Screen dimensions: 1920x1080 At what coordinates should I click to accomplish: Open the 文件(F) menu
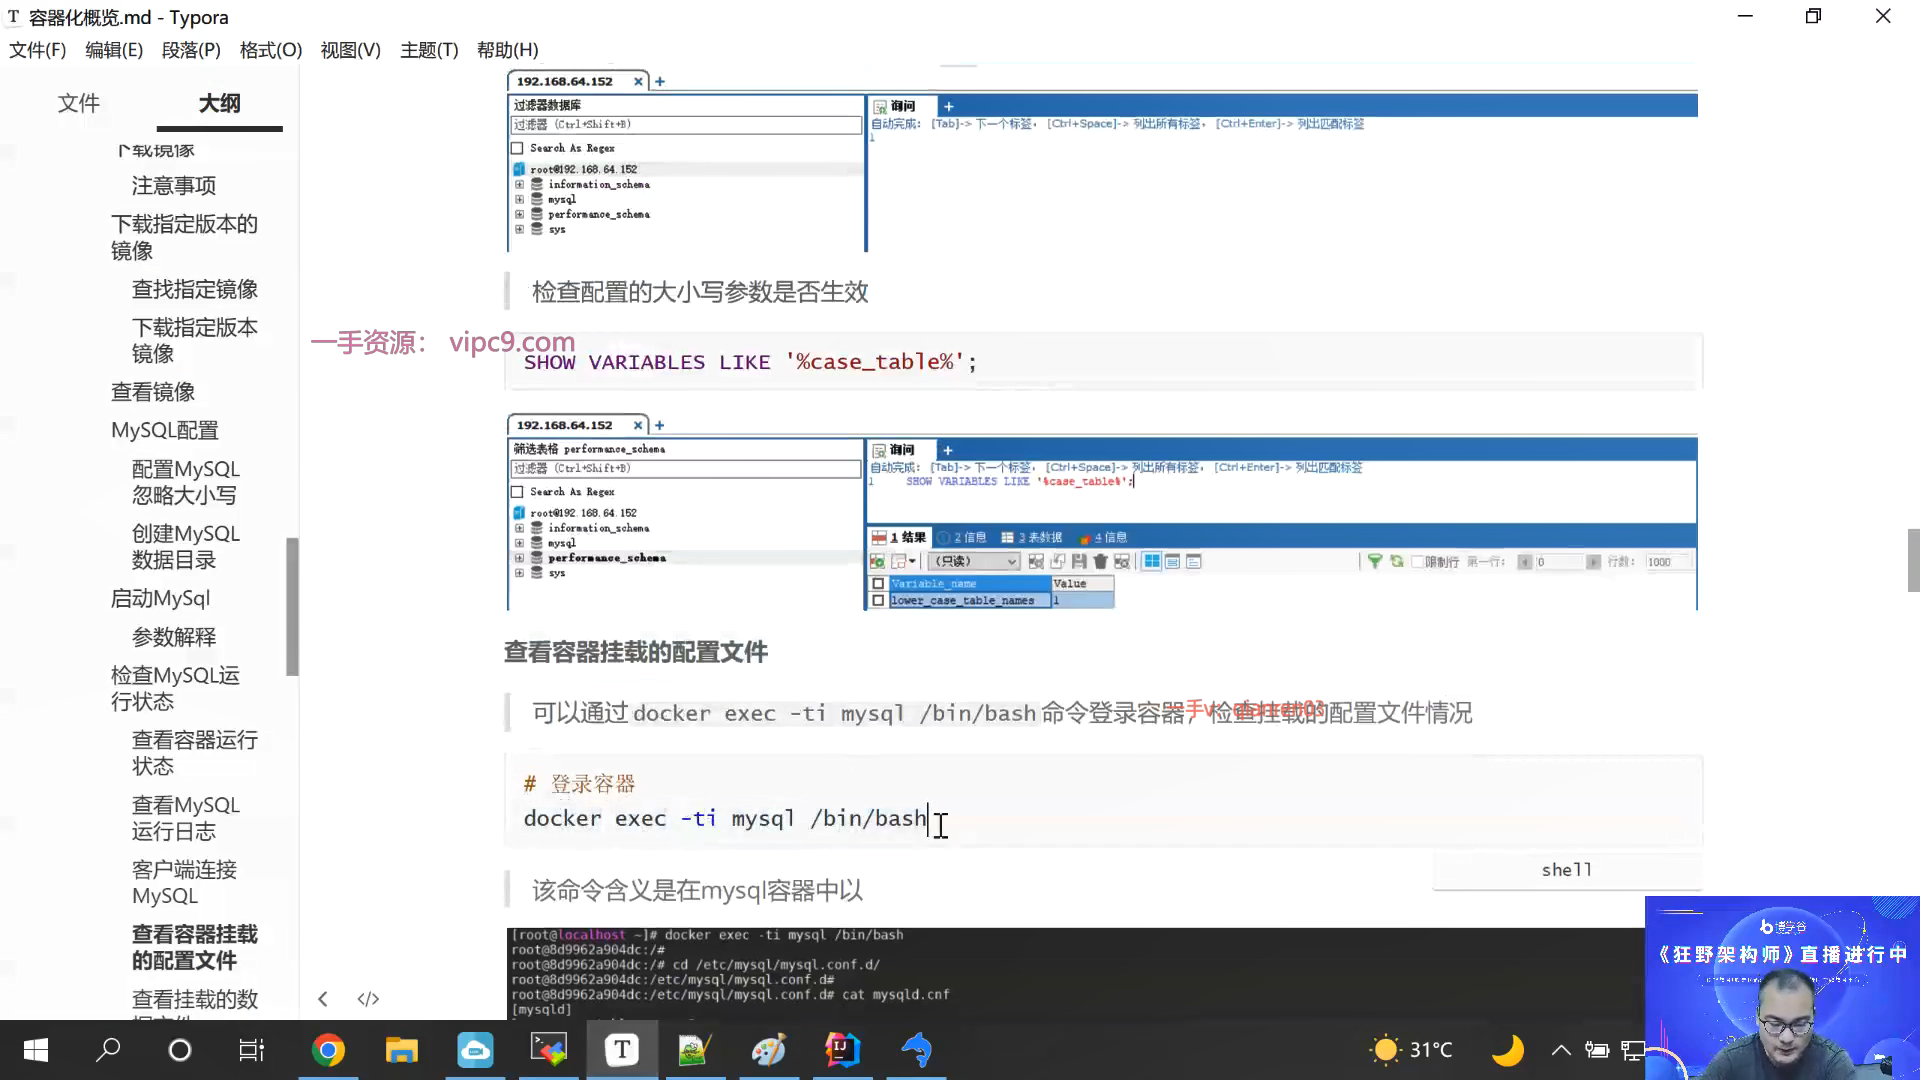coord(37,50)
